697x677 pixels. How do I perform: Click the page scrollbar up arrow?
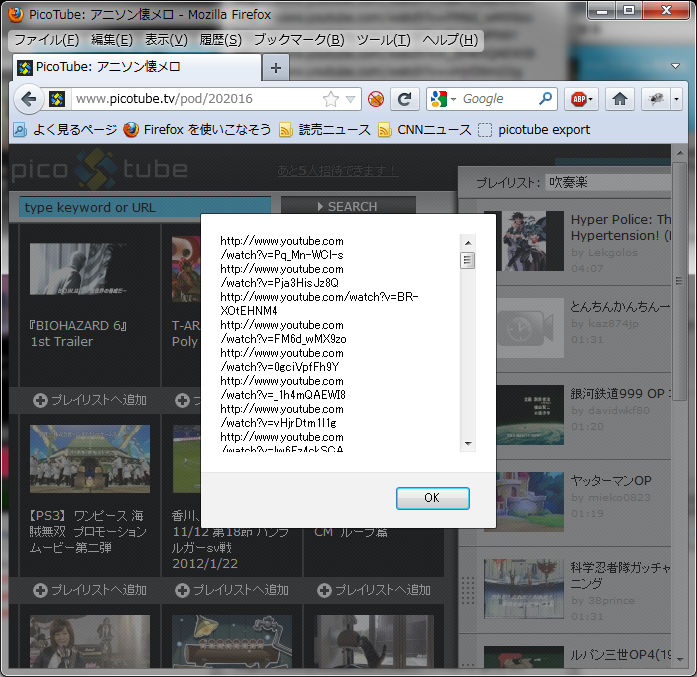point(680,153)
